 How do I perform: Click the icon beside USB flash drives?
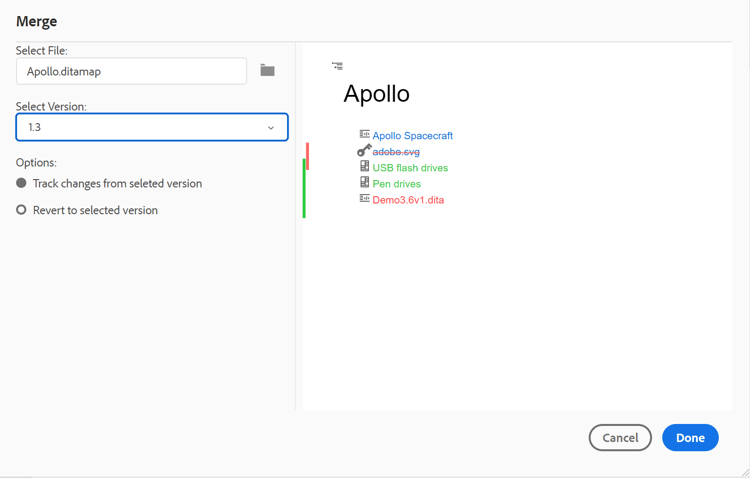[x=364, y=166]
